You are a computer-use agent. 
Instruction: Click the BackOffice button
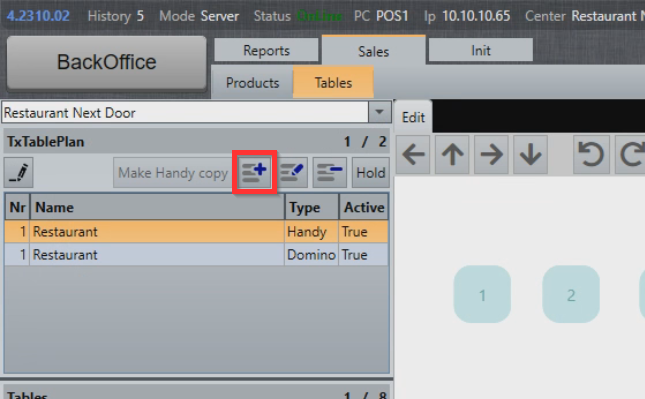(107, 62)
